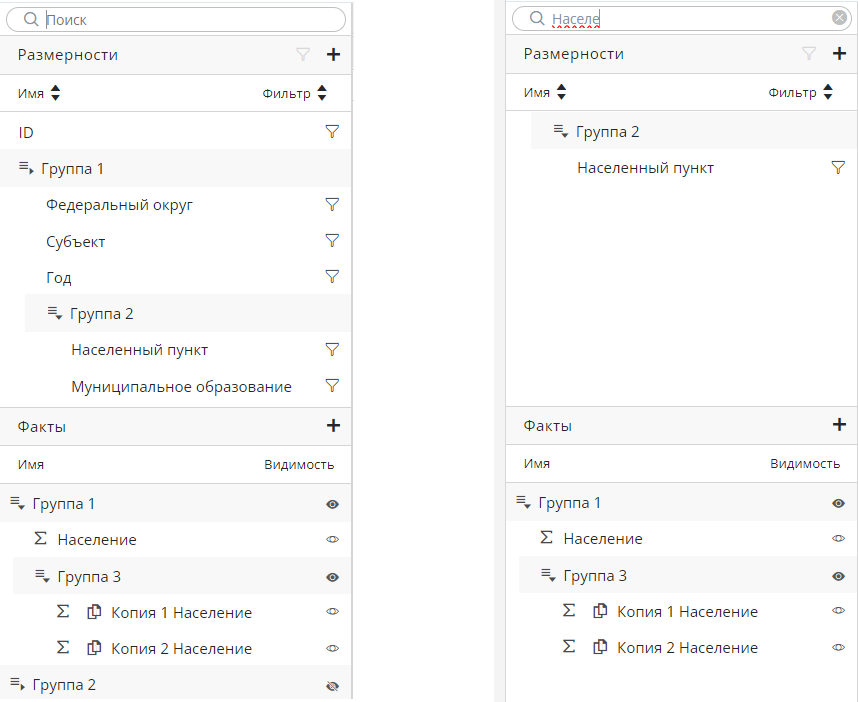Open the Год dimension filter
The height and width of the screenshot is (702, 858).
pos(333,277)
